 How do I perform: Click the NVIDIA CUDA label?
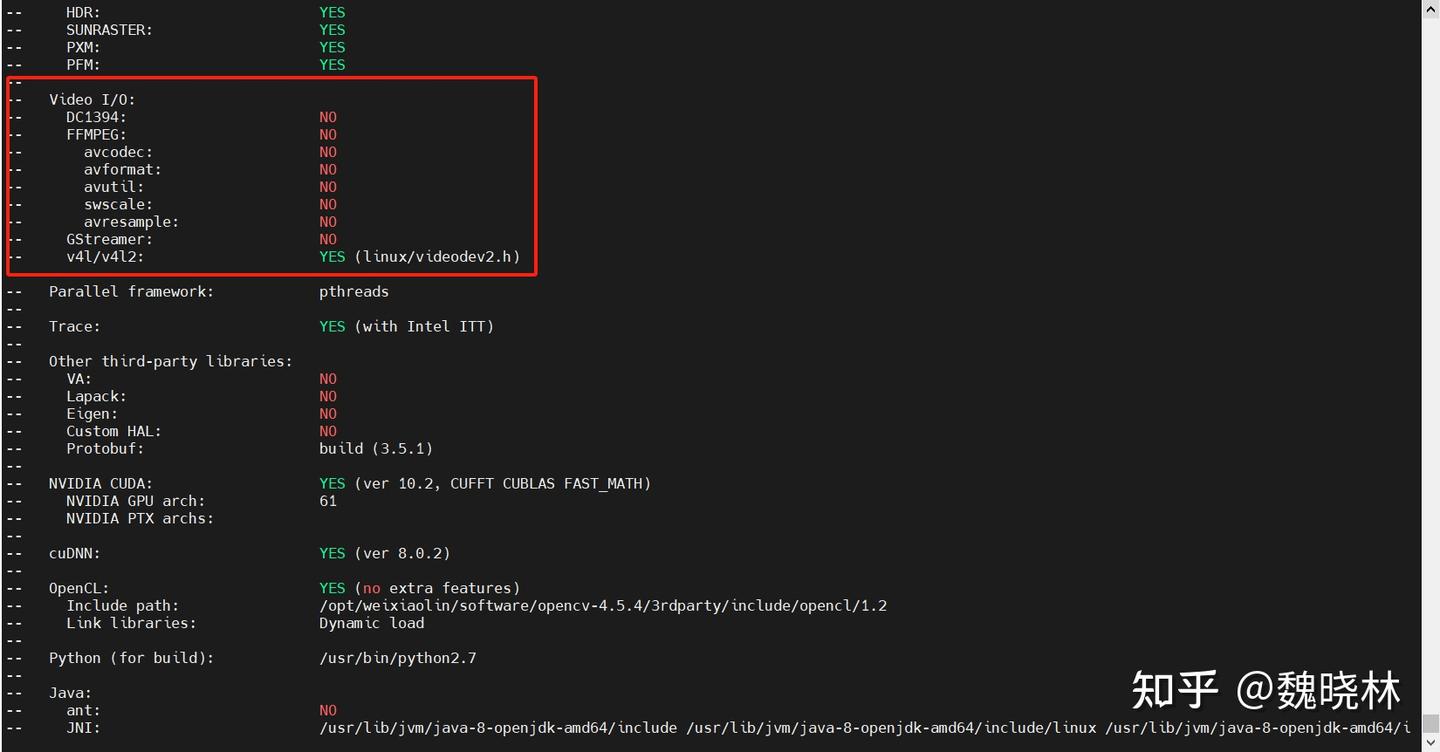(x=101, y=484)
